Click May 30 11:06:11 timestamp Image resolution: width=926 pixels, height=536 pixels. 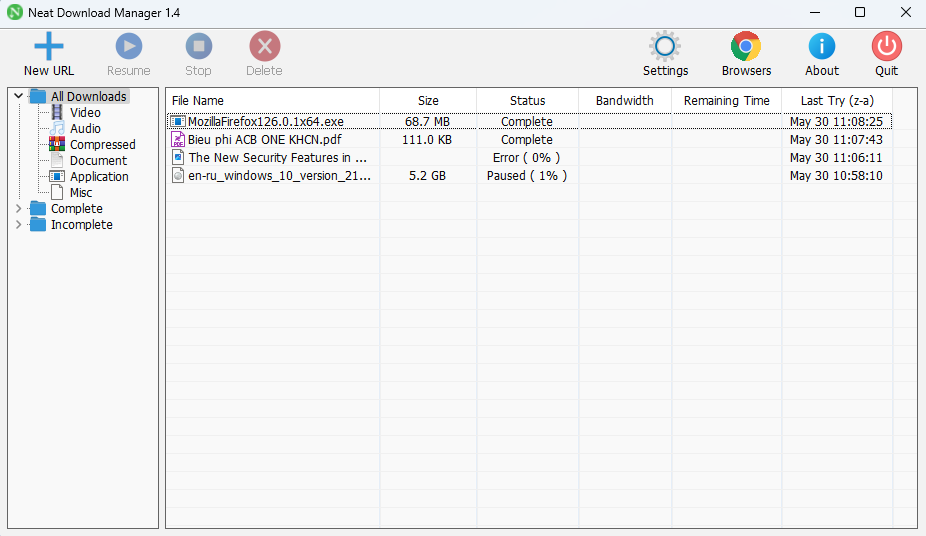click(x=836, y=158)
